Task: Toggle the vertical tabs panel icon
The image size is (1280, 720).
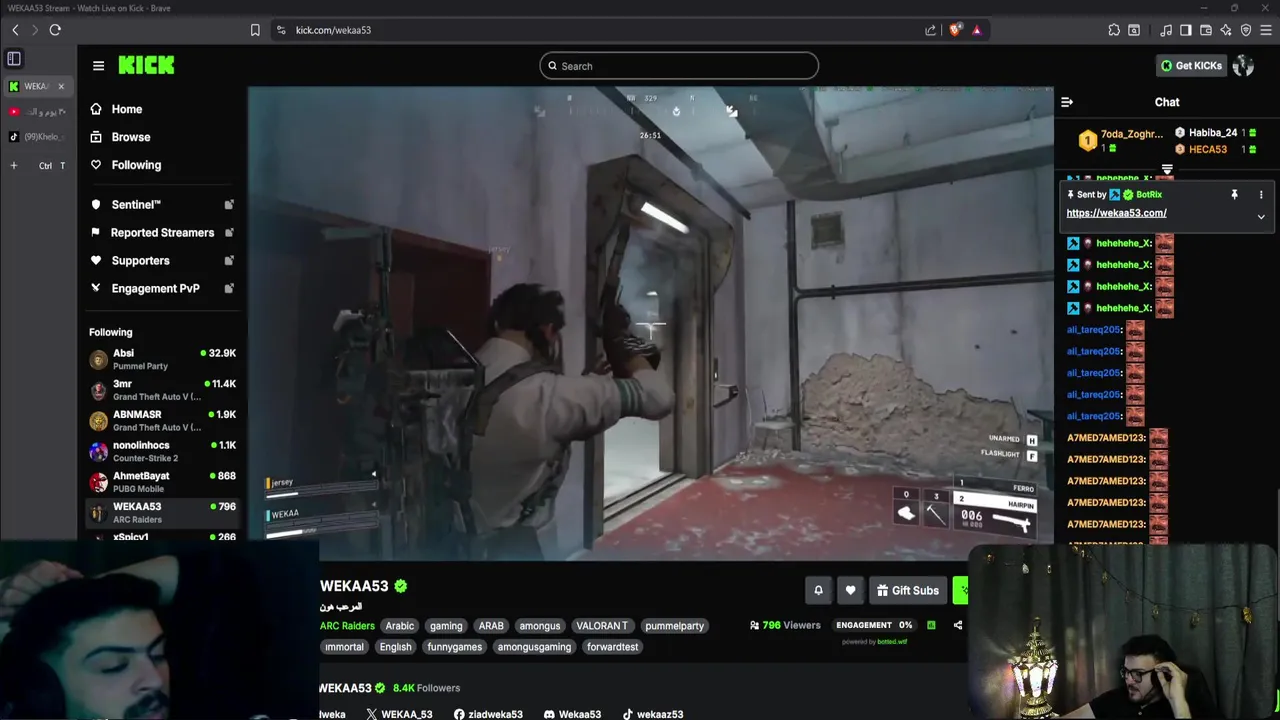Action: (x=14, y=59)
